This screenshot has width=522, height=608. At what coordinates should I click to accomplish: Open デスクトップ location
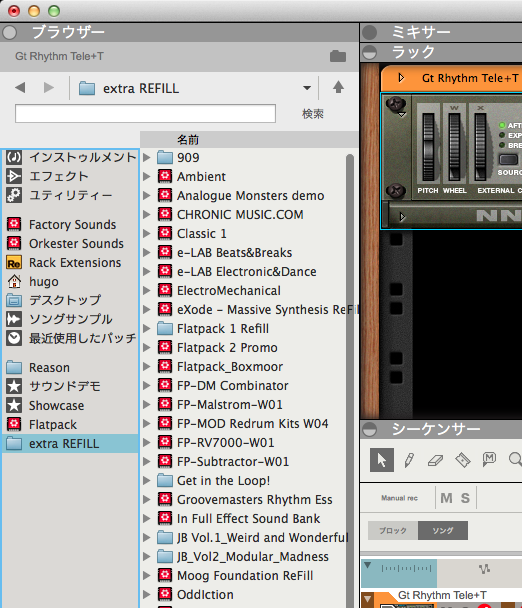pos(54,300)
